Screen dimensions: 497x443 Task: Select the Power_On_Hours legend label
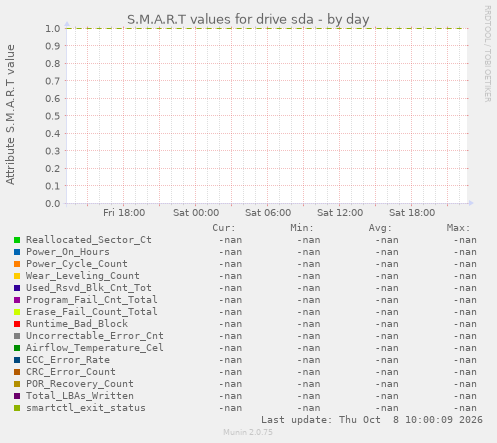coord(68,252)
